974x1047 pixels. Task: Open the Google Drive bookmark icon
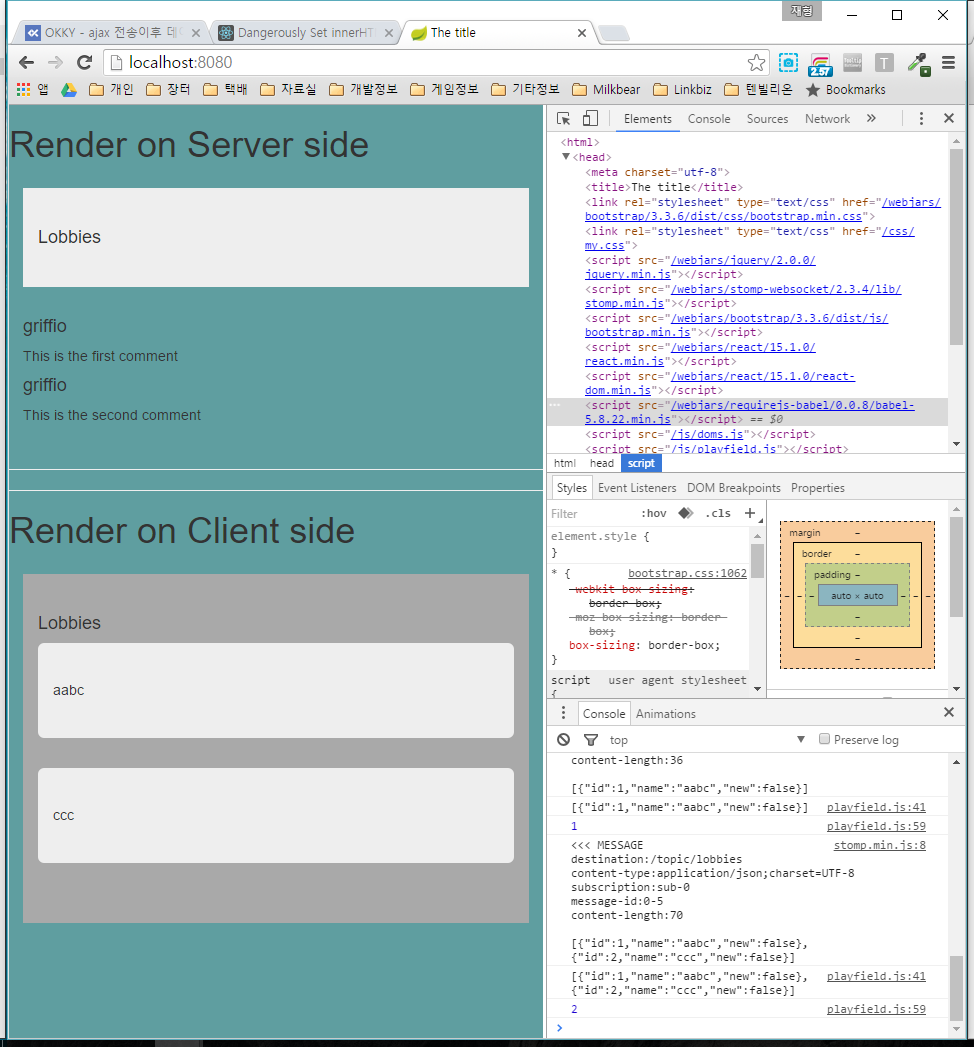pyautogui.click(x=69, y=89)
